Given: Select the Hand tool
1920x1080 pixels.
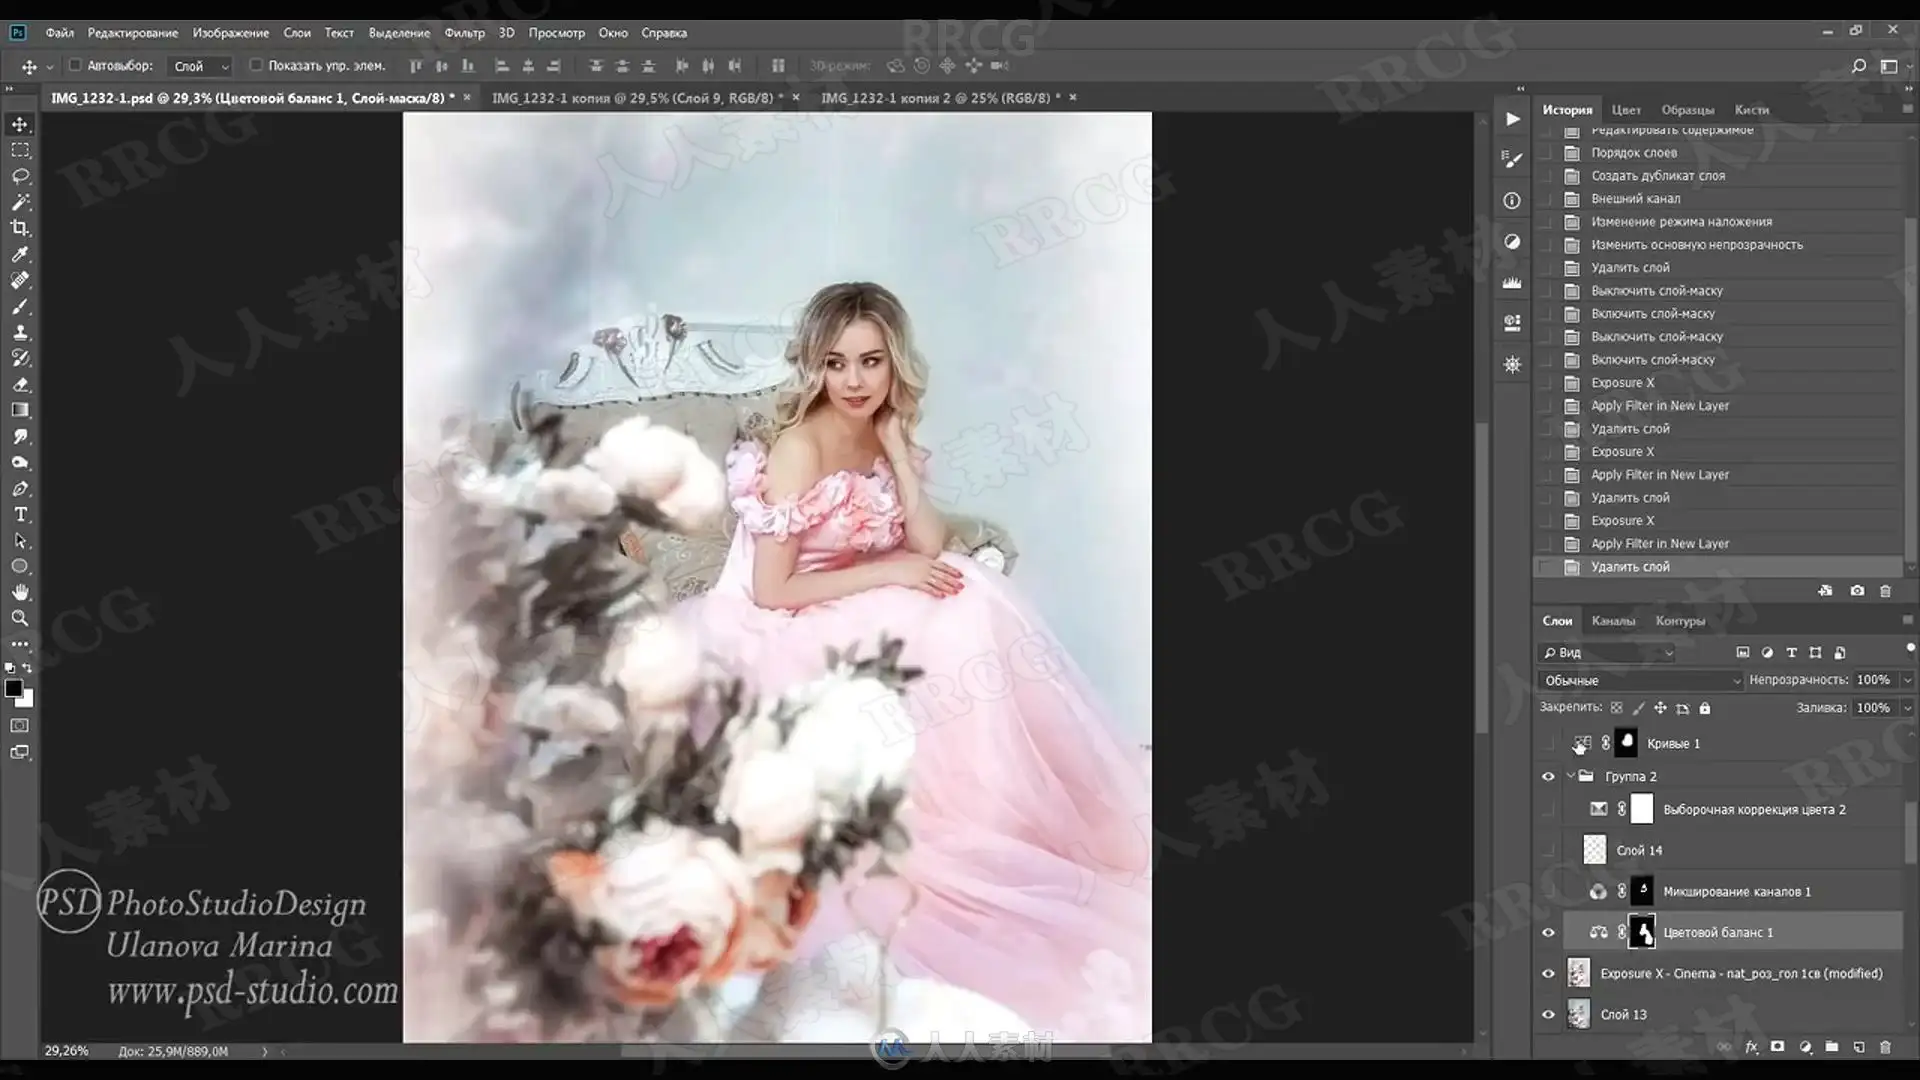Looking at the screenshot, I should pyautogui.click(x=20, y=592).
